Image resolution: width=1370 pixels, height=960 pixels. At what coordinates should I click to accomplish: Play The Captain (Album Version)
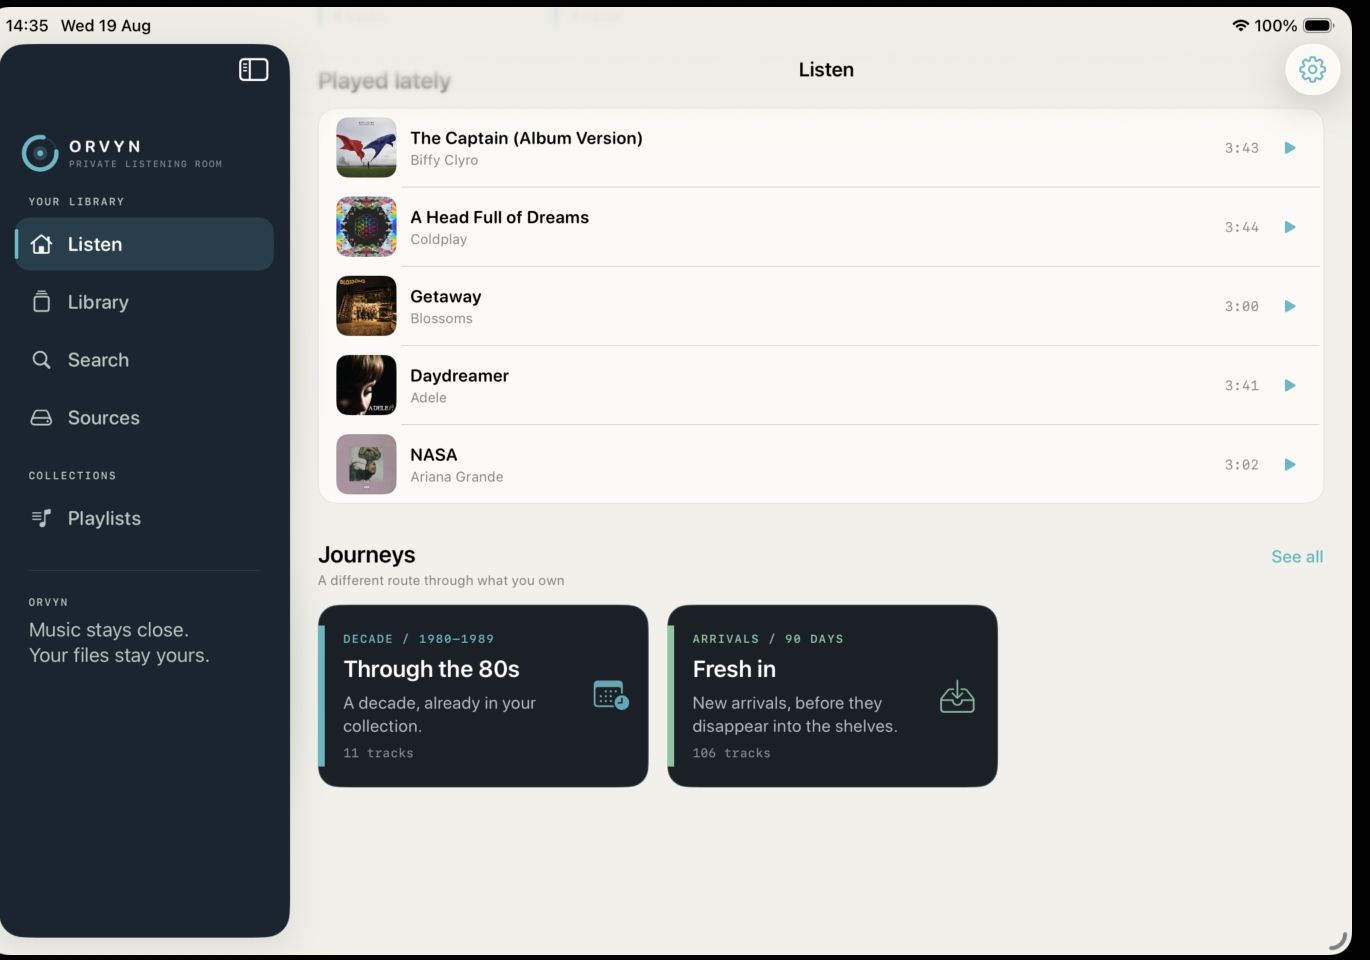click(1290, 148)
